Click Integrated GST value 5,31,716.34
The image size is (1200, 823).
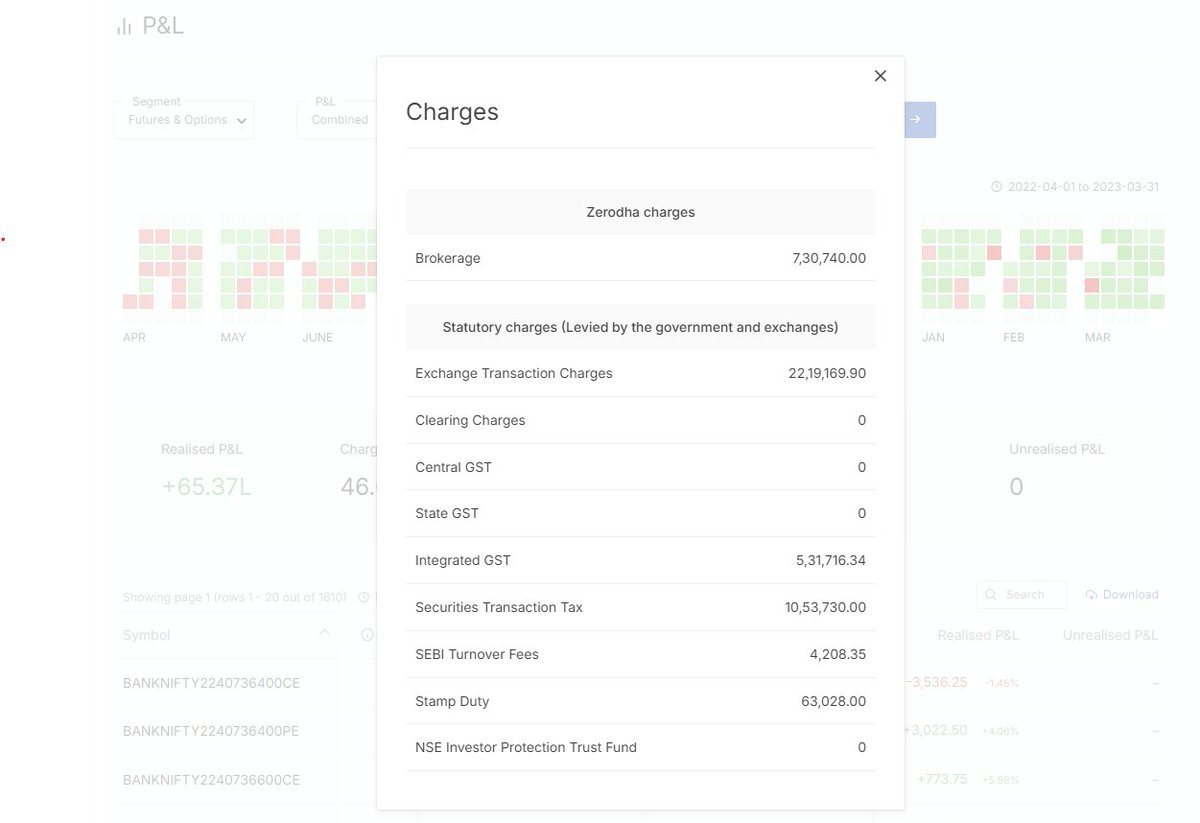click(831, 560)
